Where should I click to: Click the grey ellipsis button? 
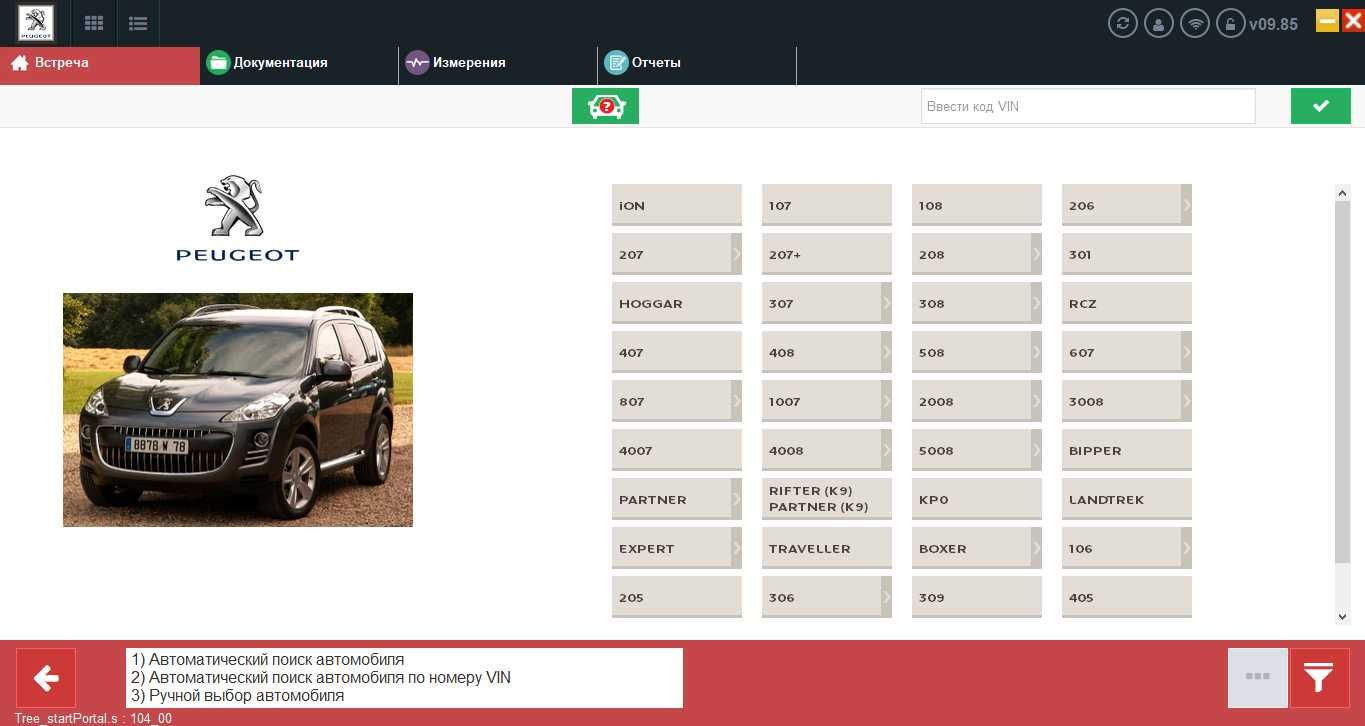point(1257,678)
